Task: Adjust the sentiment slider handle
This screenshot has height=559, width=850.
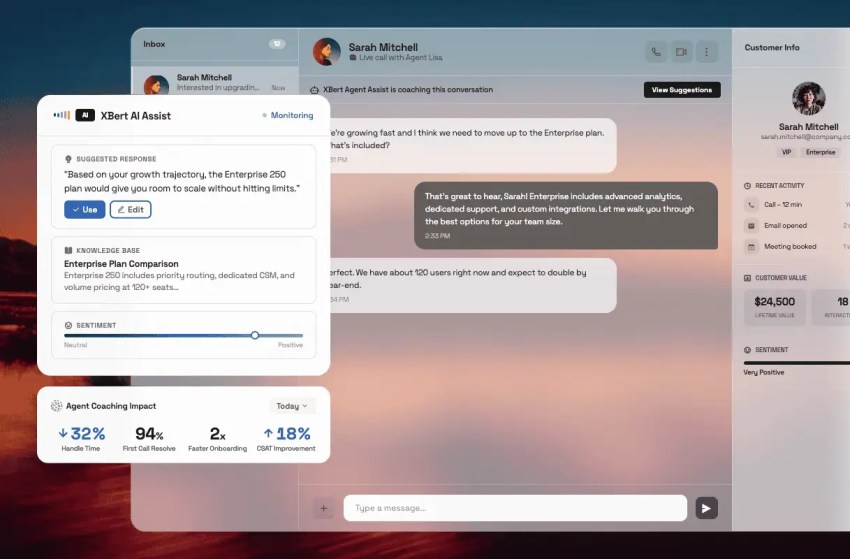Action: (255, 335)
